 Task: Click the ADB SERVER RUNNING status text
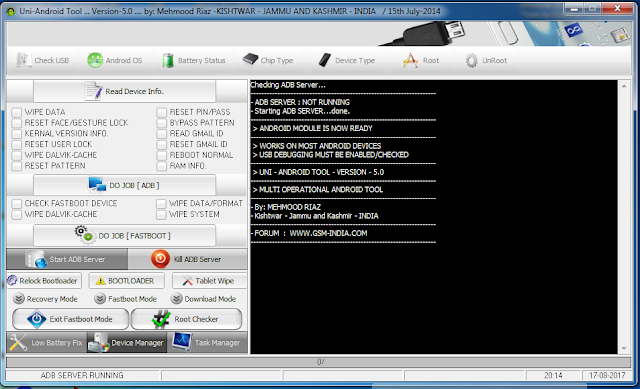tap(82, 375)
